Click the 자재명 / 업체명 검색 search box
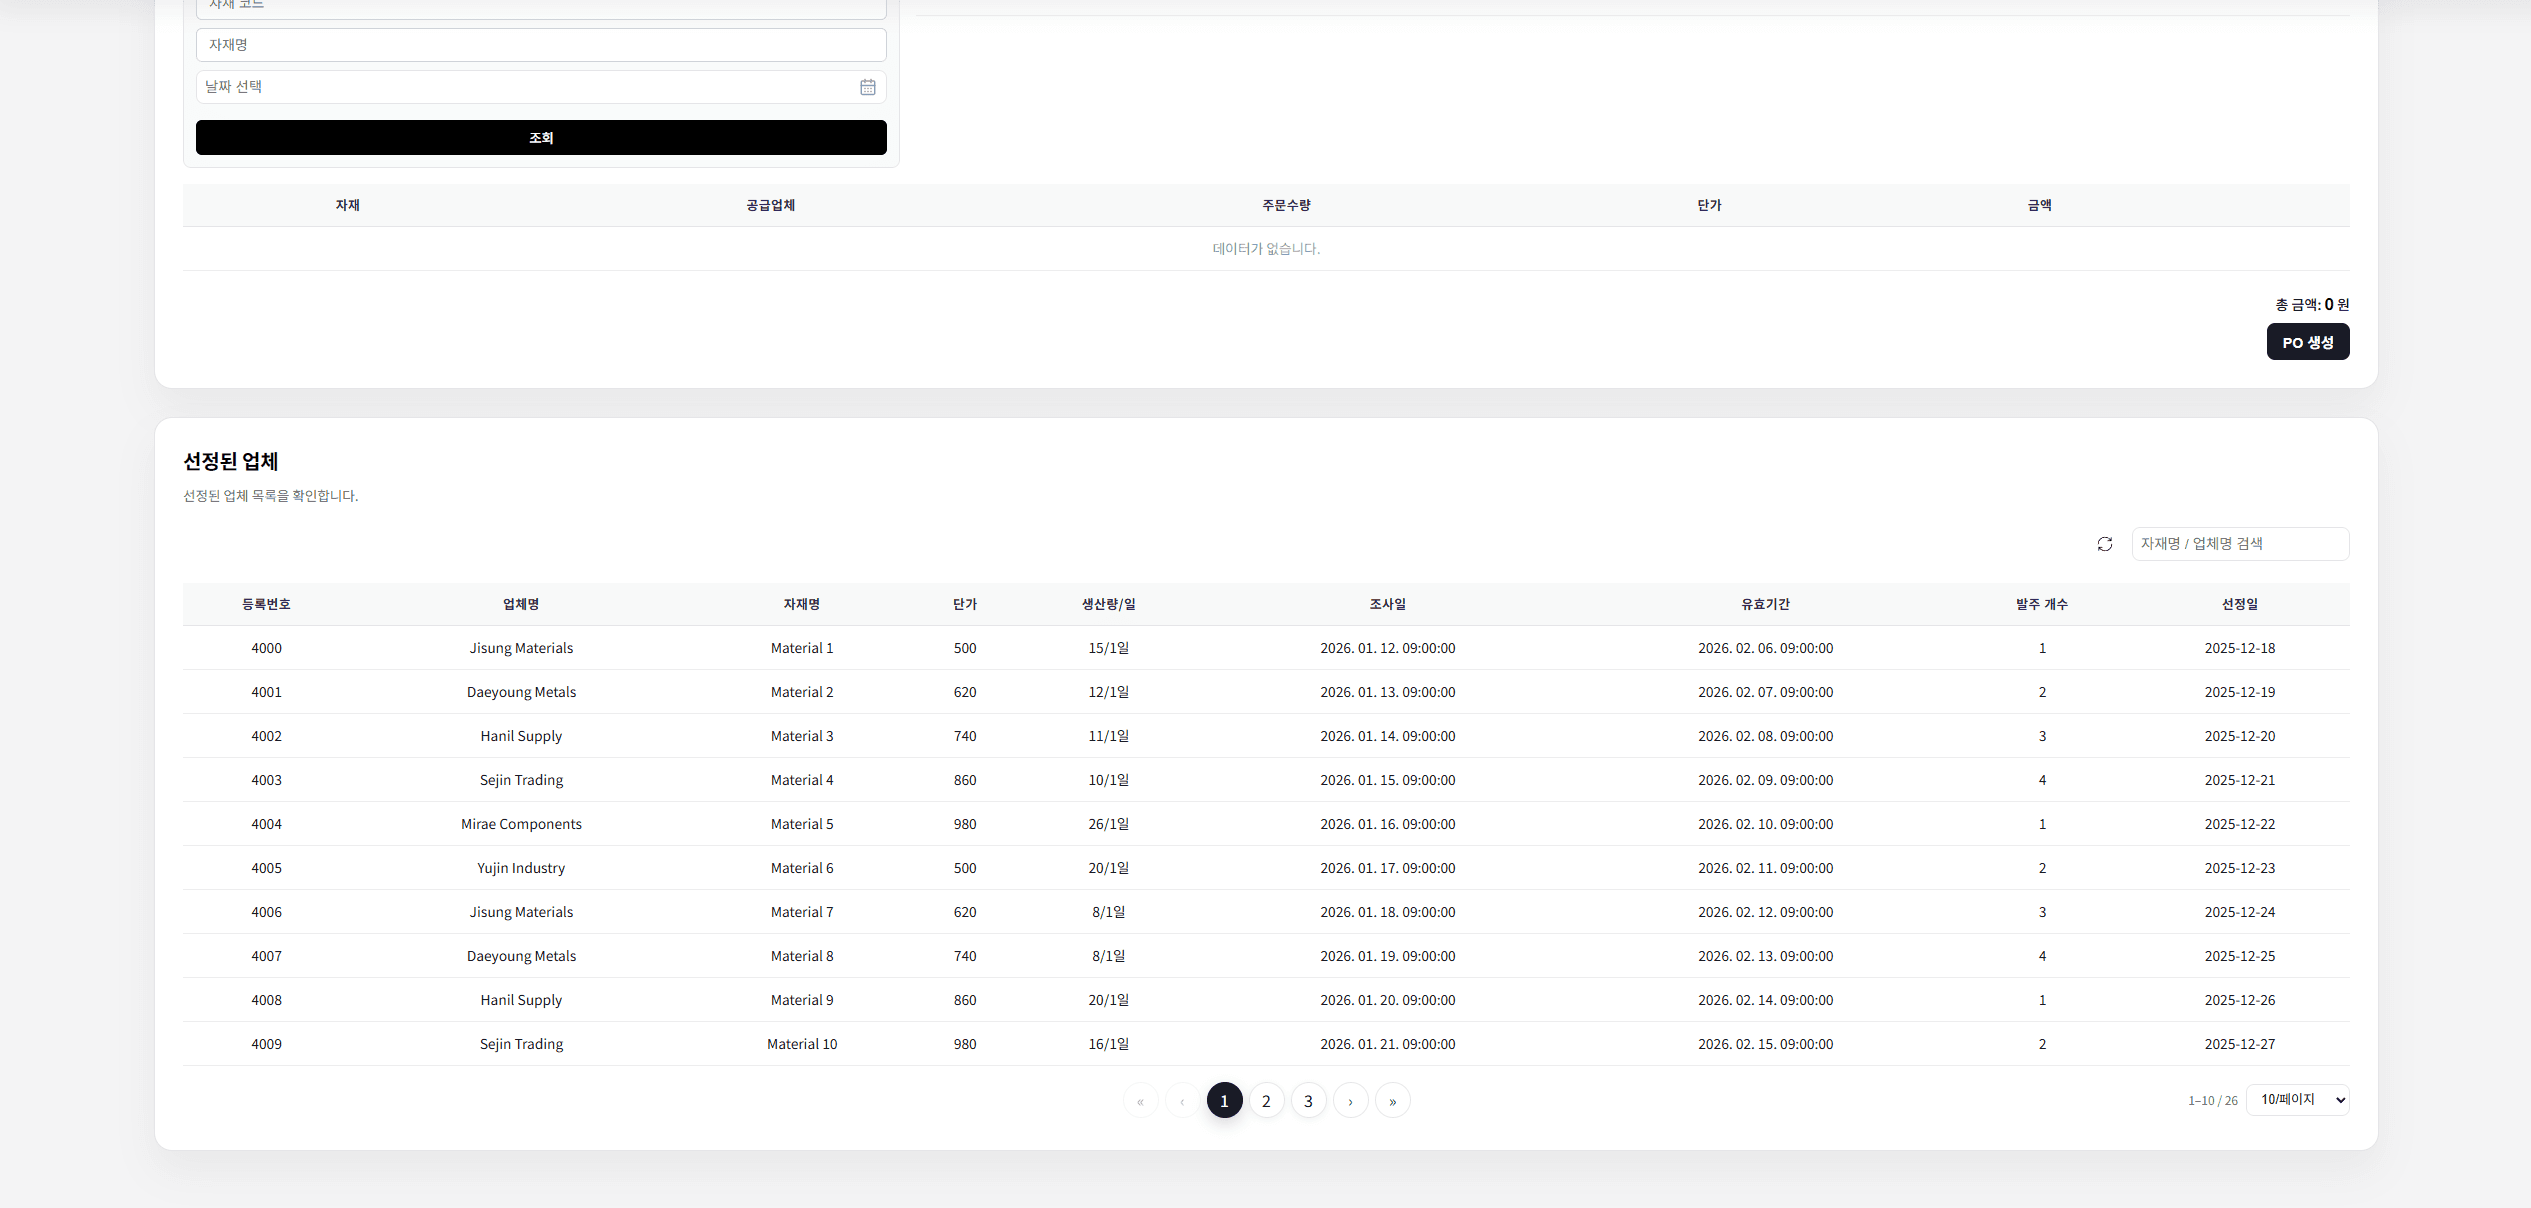This screenshot has width=2531, height=1208. [2239, 544]
